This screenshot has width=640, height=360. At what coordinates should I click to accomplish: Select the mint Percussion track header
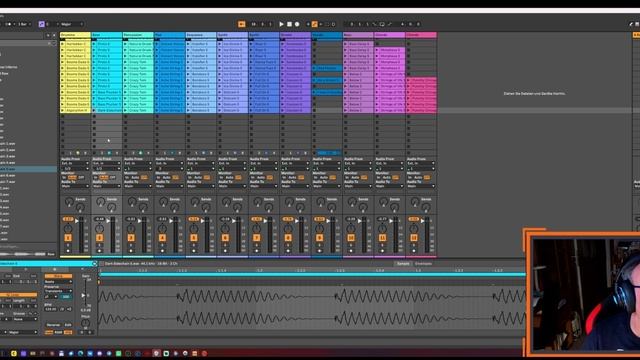[138, 35]
